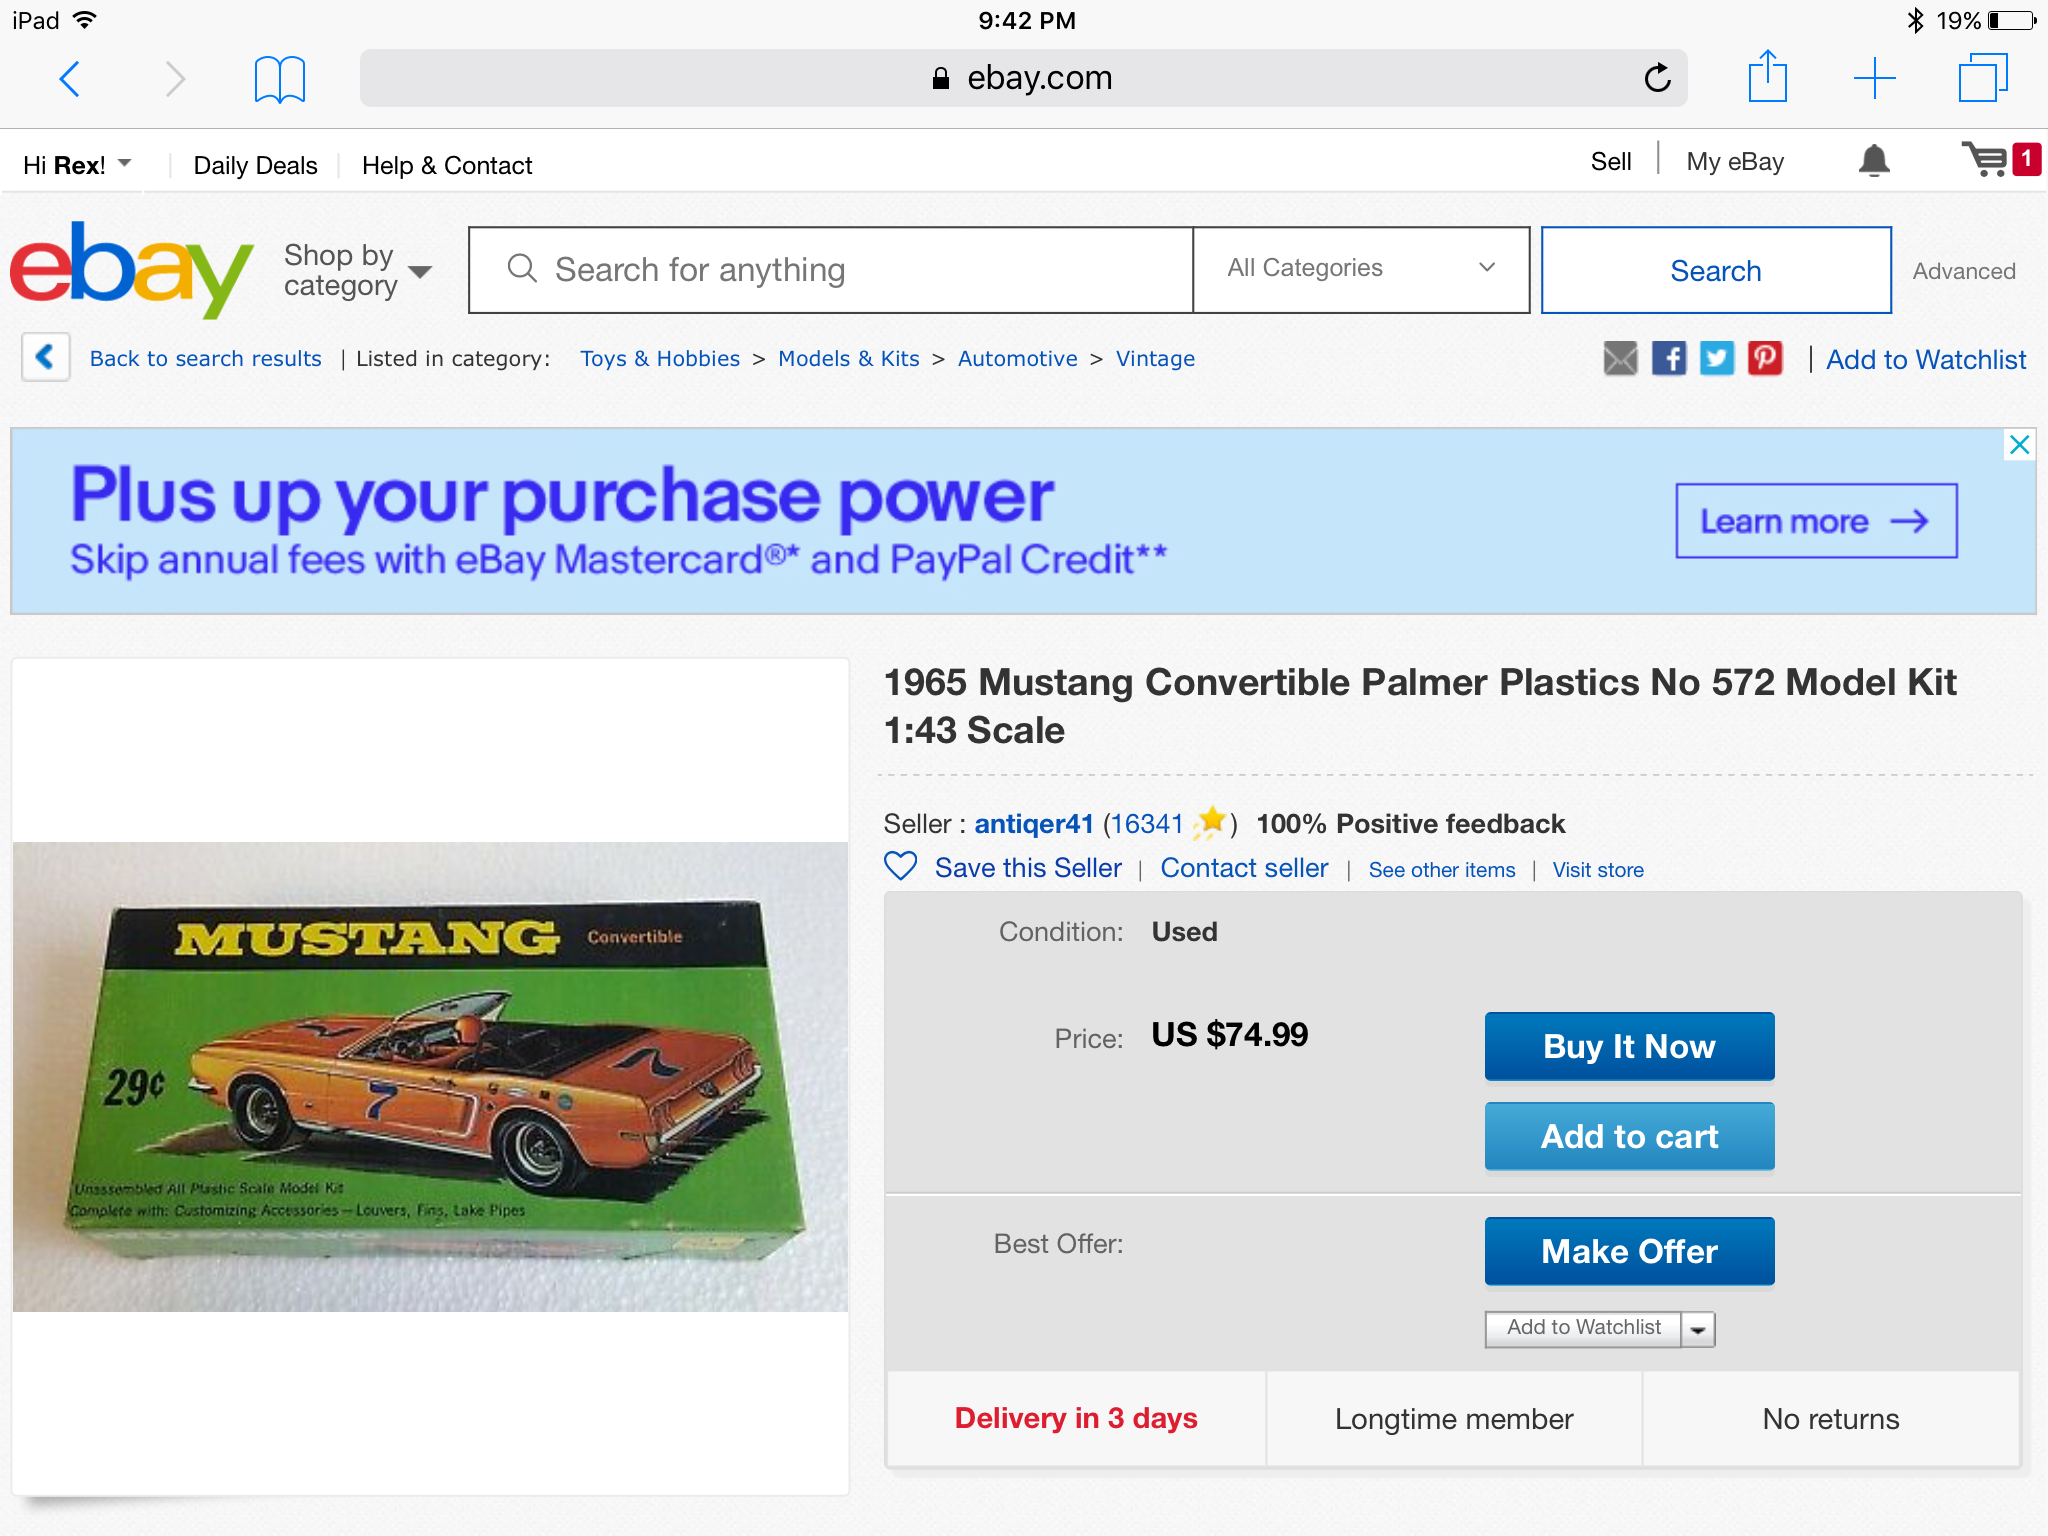Open My eBay menu item
Screen dimensions: 2048x1536
click(1735, 162)
